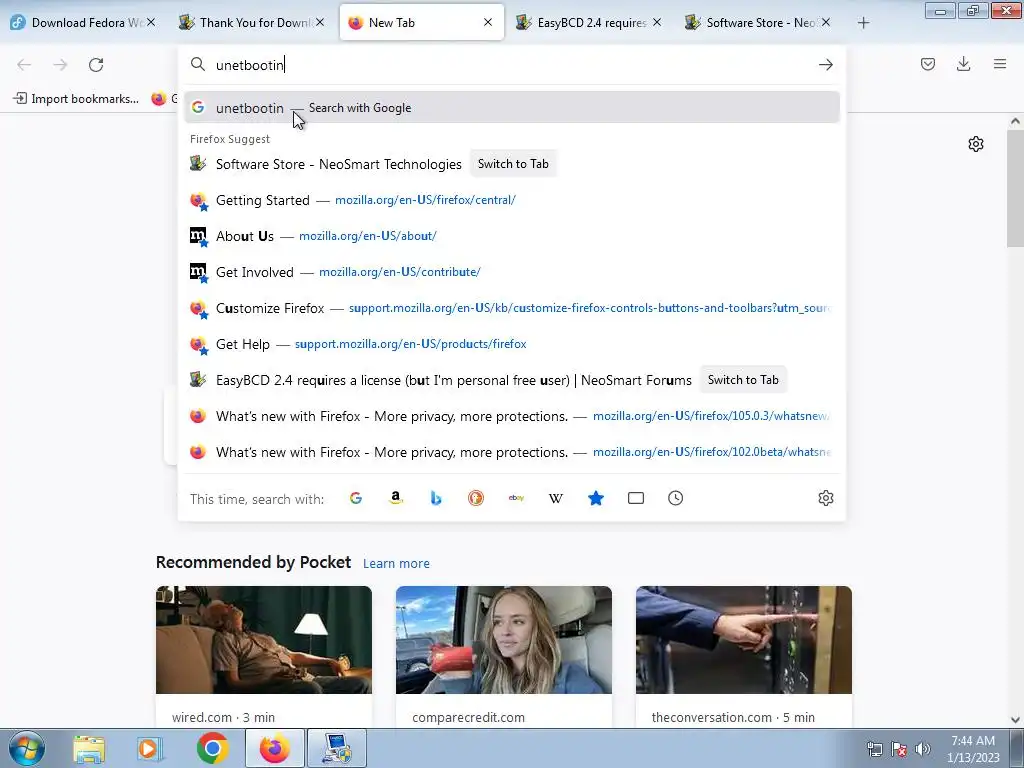
Task: Open the Downloads panel icon
Action: (x=963, y=64)
